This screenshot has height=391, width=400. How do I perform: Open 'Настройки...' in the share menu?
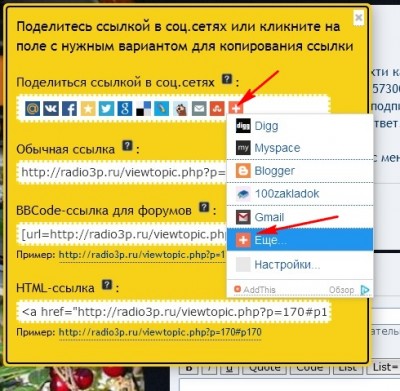(300, 265)
